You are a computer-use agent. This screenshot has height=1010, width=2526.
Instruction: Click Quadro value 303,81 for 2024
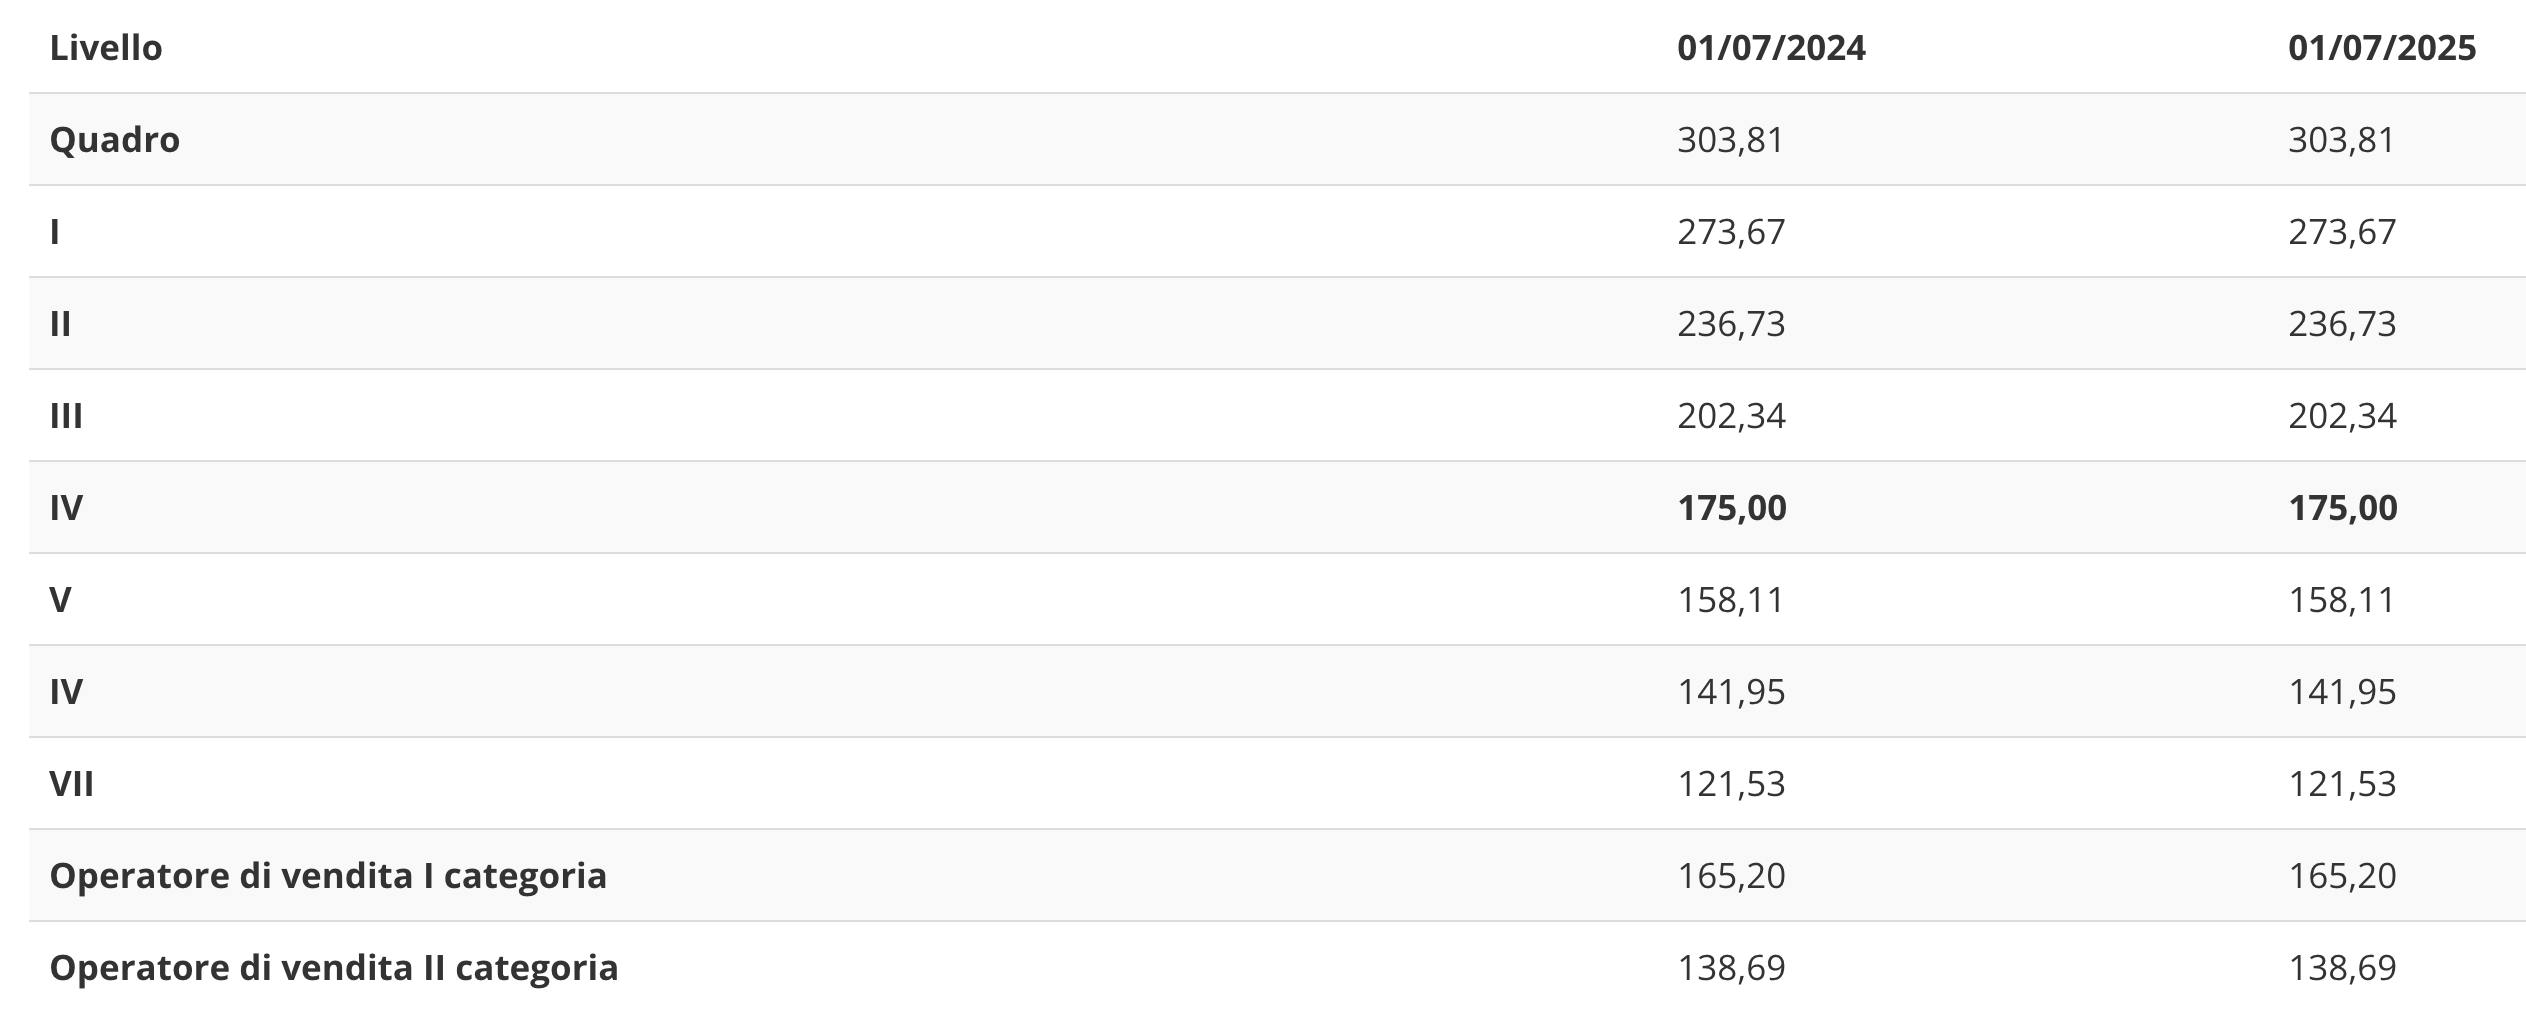pos(1730,140)
